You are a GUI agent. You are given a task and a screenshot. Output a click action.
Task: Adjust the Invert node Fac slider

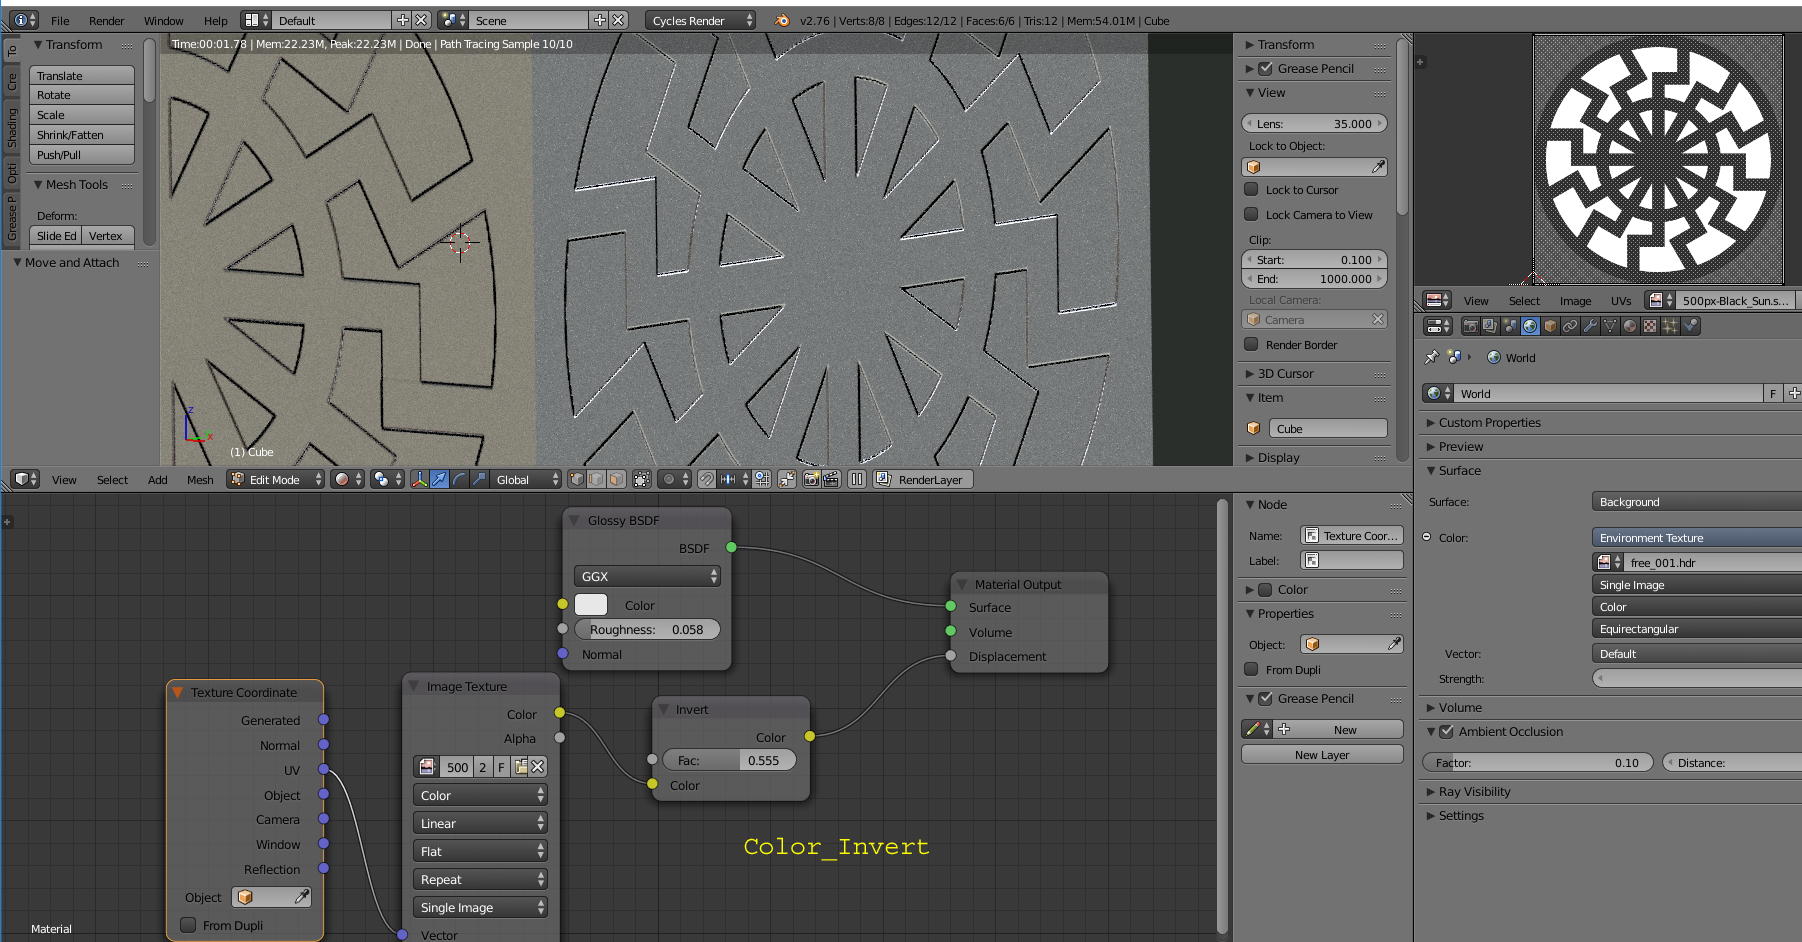[729, 760]
